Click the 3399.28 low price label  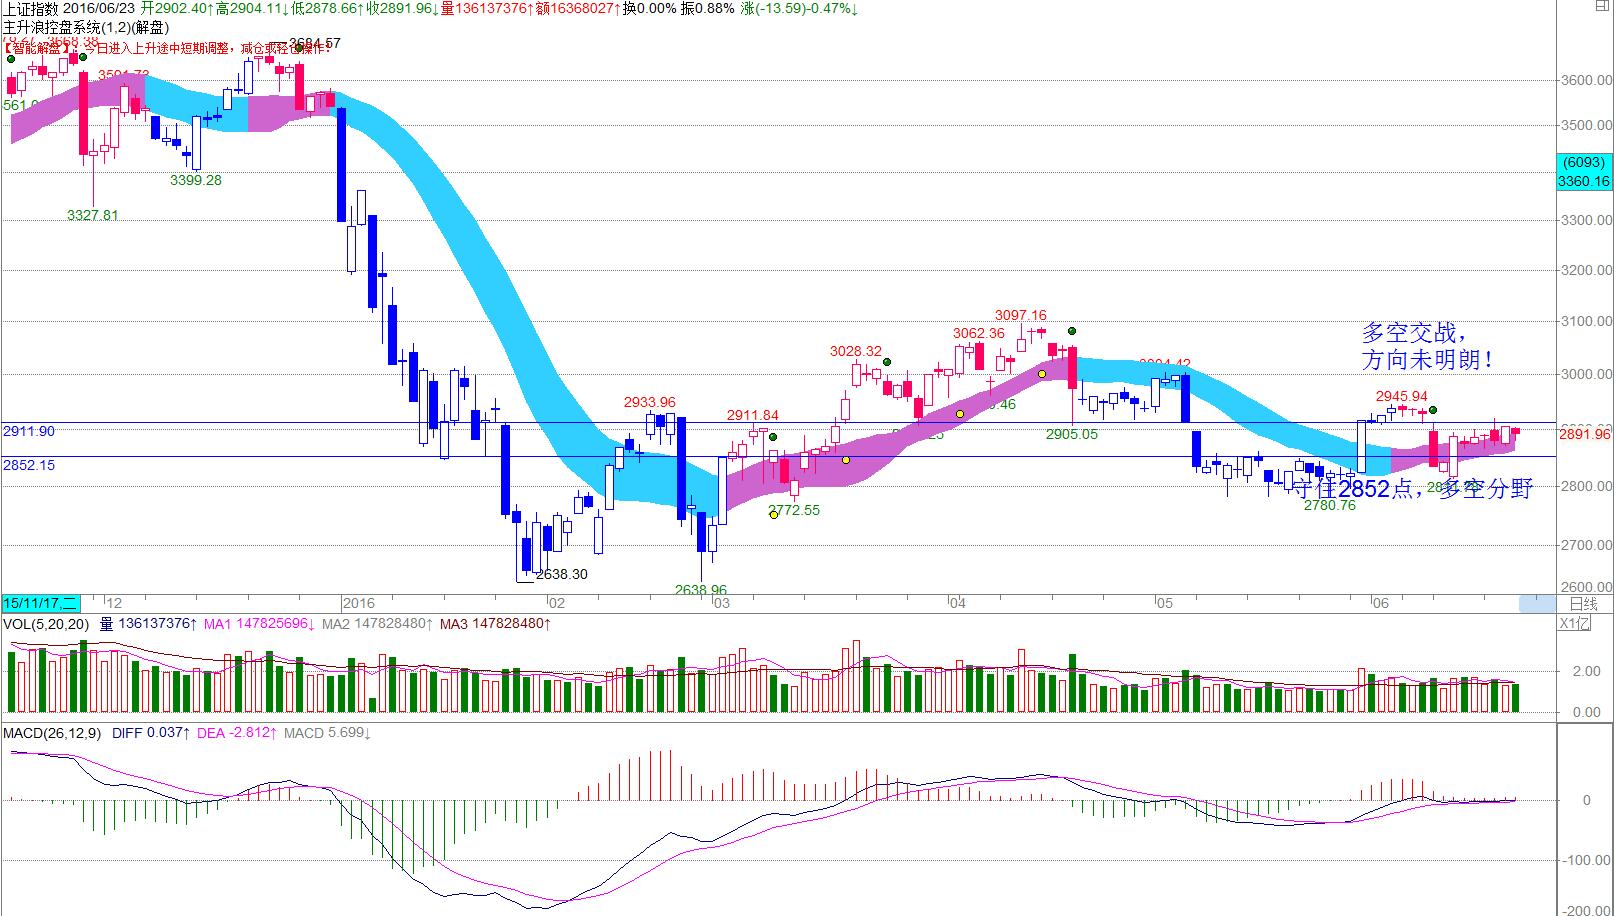coord(196,180)
